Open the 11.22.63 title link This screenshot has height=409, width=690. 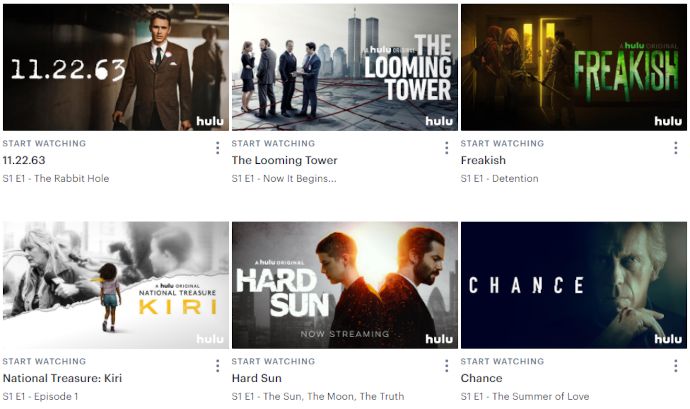(x=24, y=160)
